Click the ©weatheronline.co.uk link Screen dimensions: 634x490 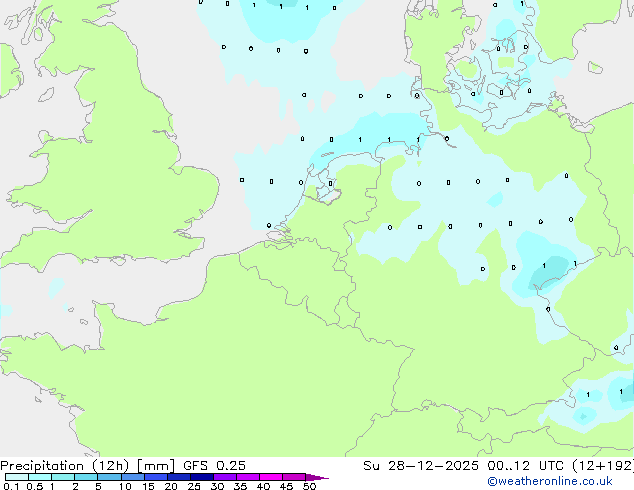click(550, 481)
